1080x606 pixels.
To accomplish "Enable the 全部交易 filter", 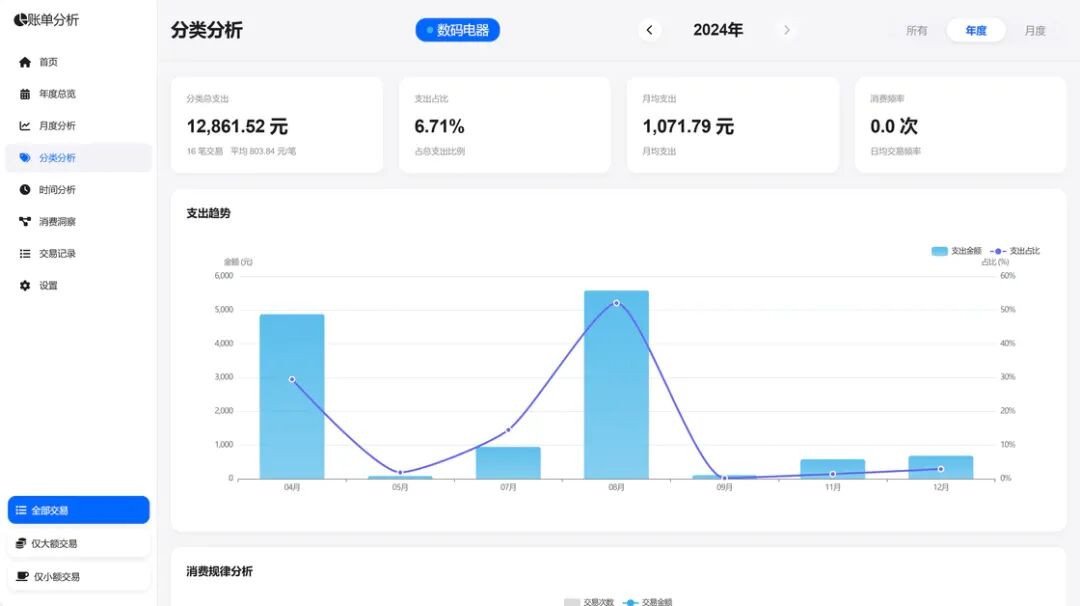I will pos(79,510).
